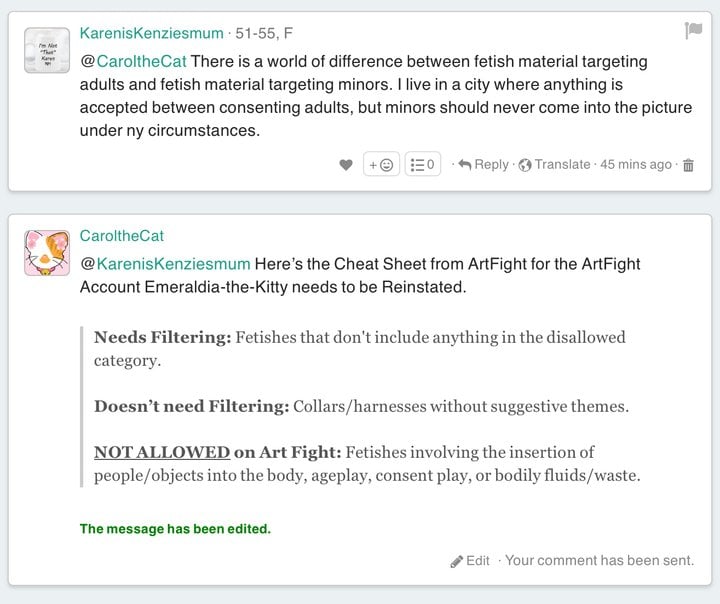
Task: Click the Translate text link
Action: (x=562, y=164)
